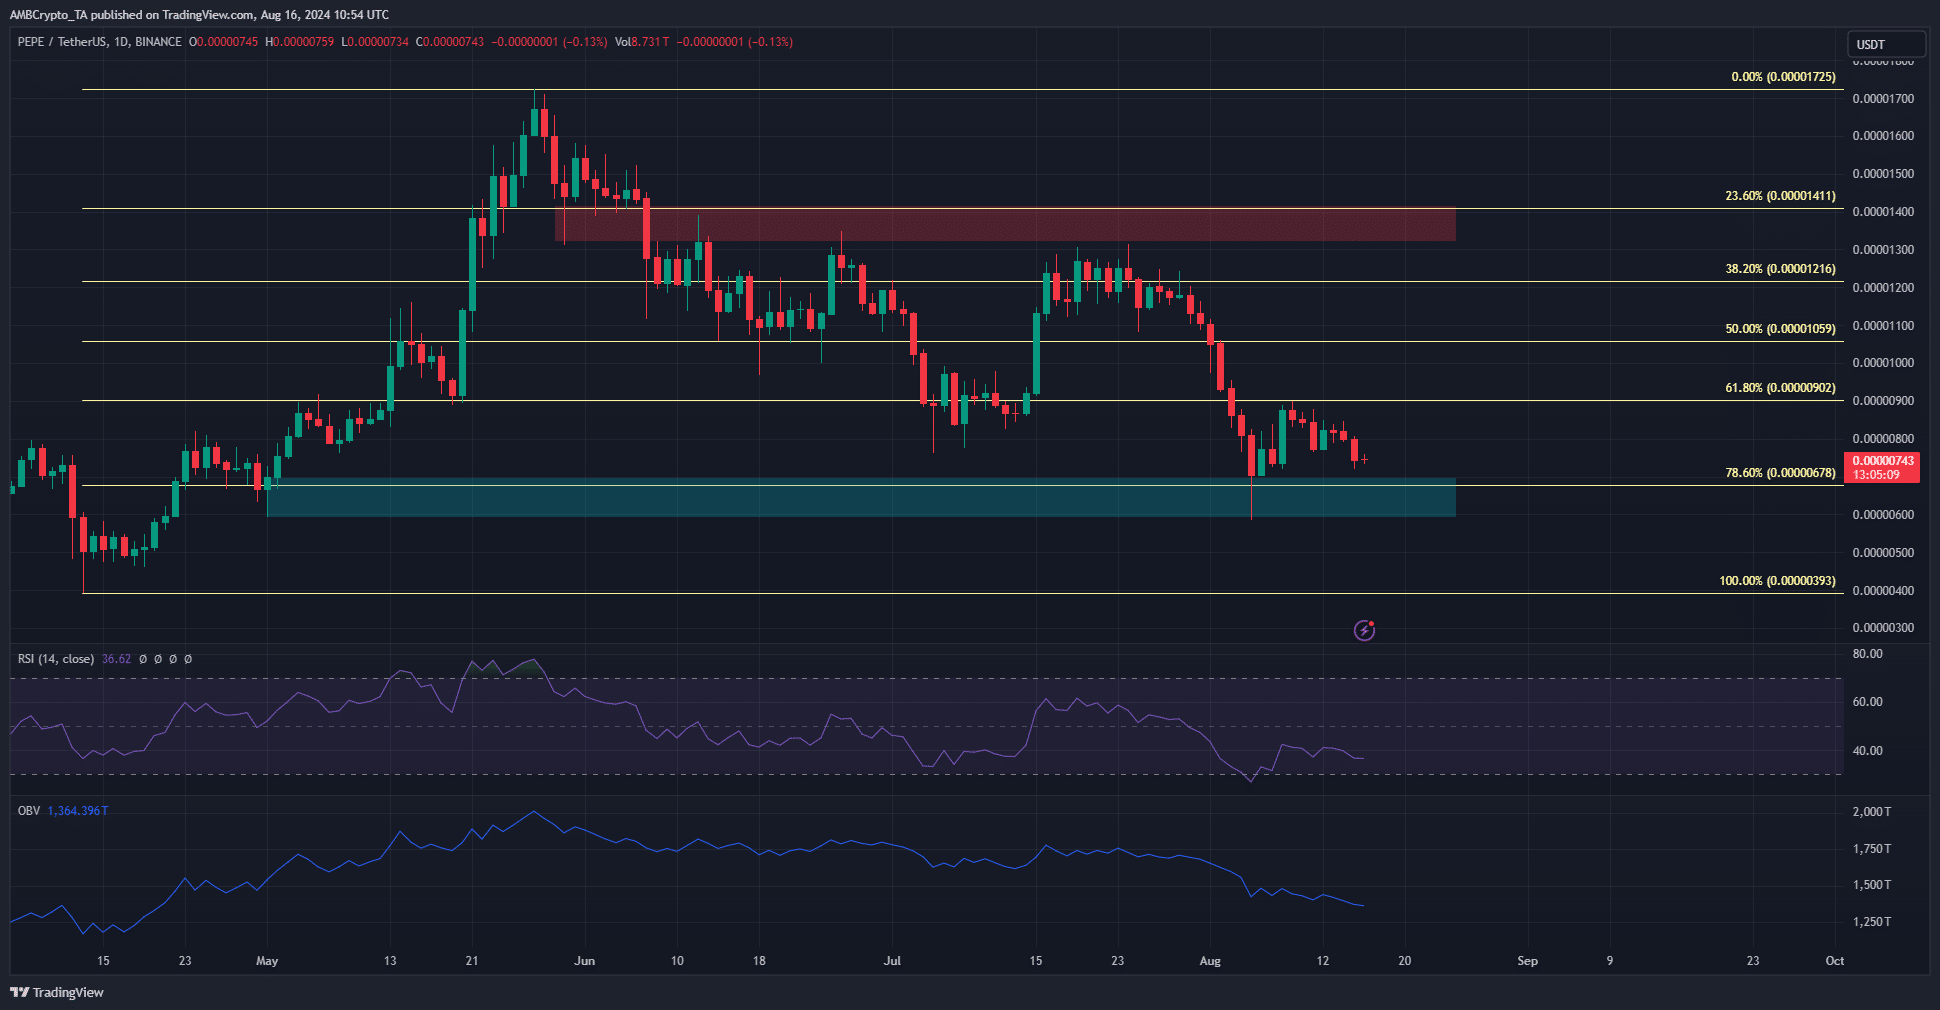
Task: Click the RSI value 36.62
Action: [x=116, y=659]
